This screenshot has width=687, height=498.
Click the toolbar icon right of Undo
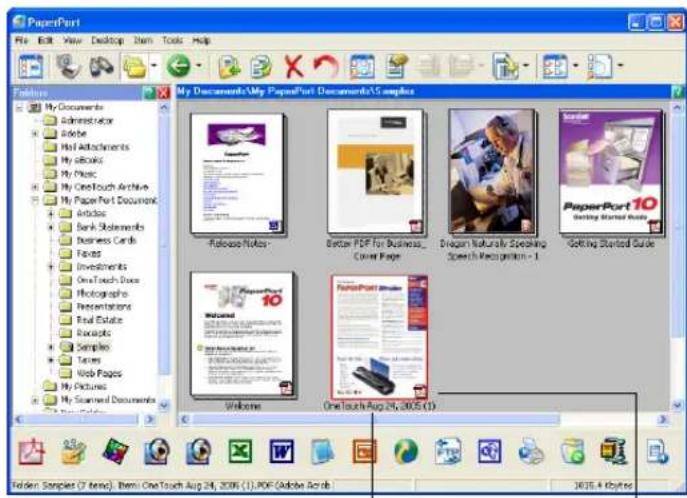(362, 67)
